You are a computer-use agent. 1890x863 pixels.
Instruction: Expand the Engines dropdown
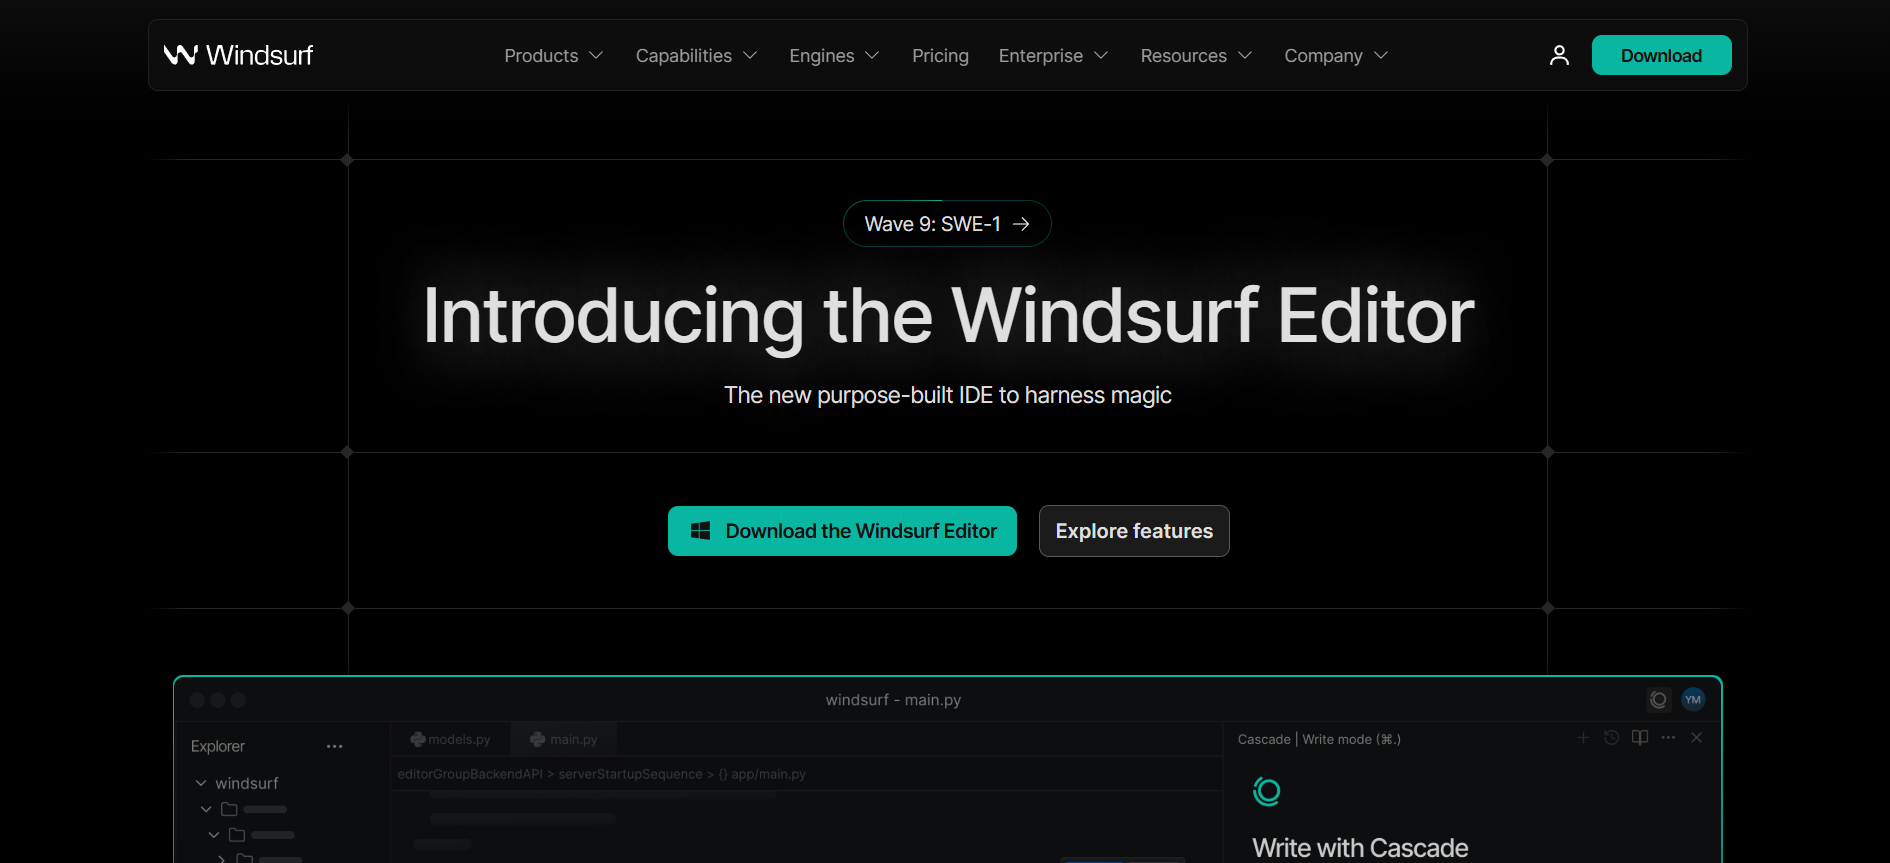point(834,56)
